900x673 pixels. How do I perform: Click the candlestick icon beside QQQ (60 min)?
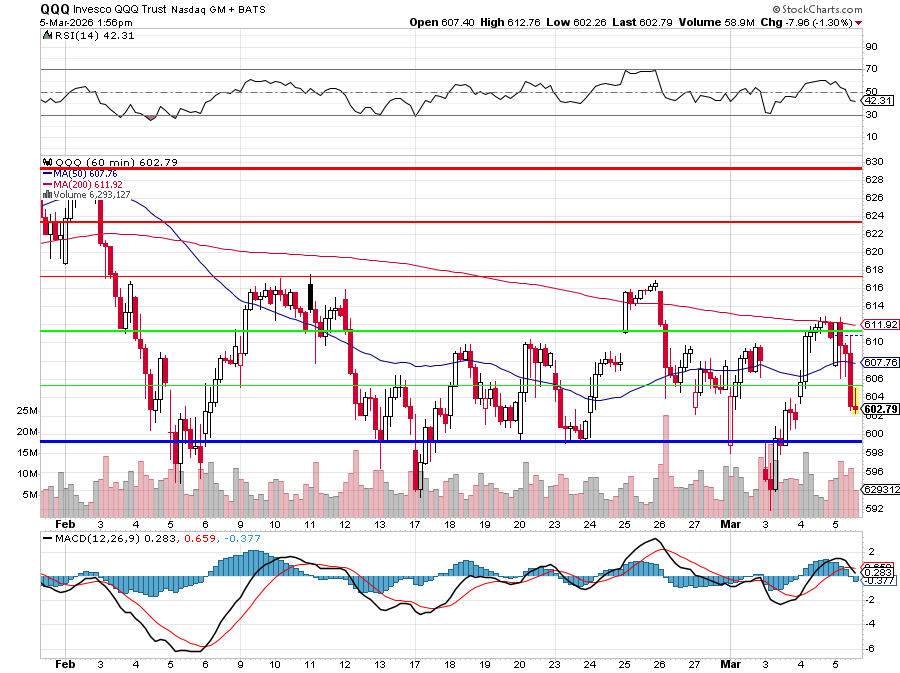point(47,162)
